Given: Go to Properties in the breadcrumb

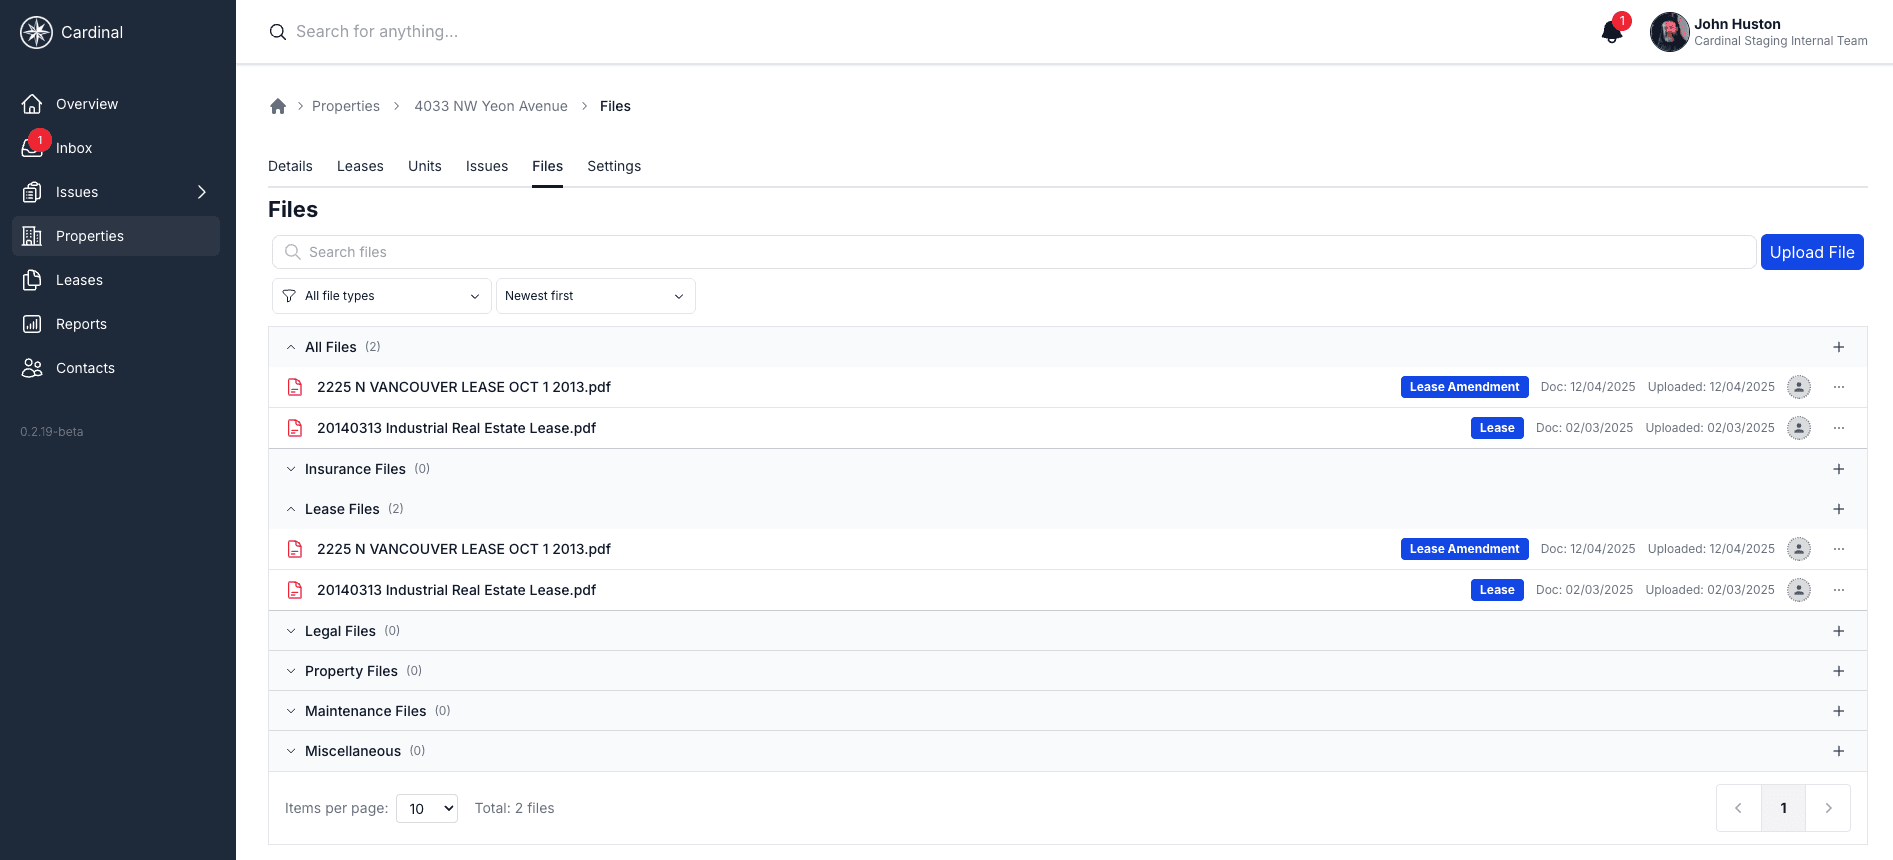Looking at the screenshot, I should click(x=346, y=106).
